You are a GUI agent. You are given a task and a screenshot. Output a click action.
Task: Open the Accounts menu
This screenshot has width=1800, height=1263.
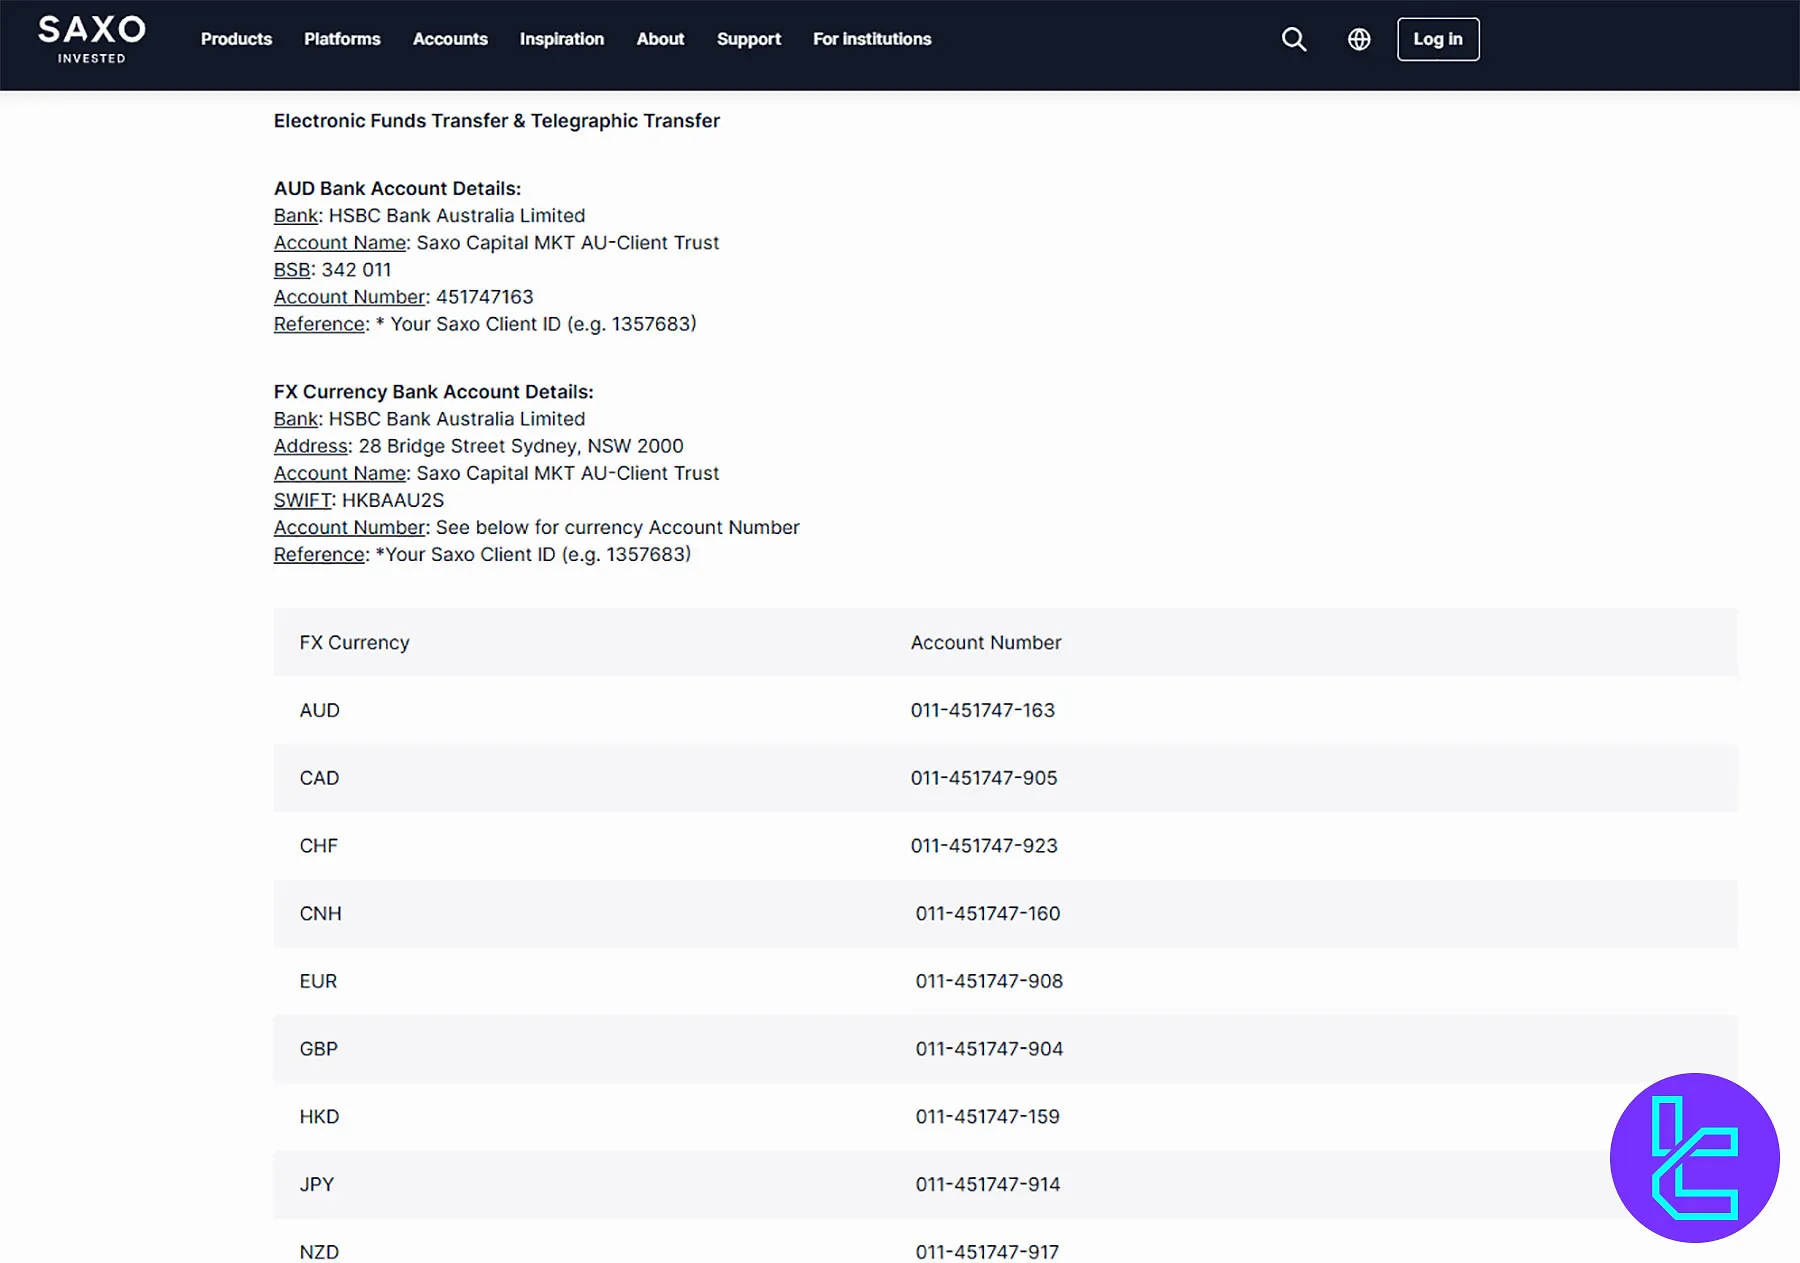(x=450, y=39)
